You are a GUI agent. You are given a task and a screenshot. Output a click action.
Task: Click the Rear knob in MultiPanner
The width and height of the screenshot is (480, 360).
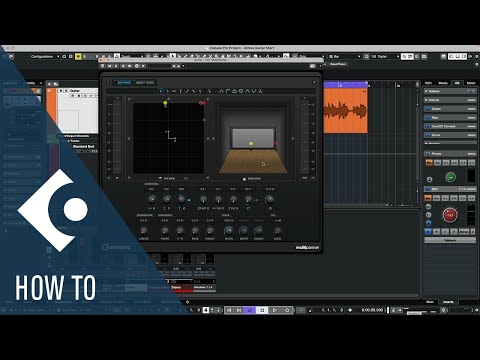tap(195, 231)
